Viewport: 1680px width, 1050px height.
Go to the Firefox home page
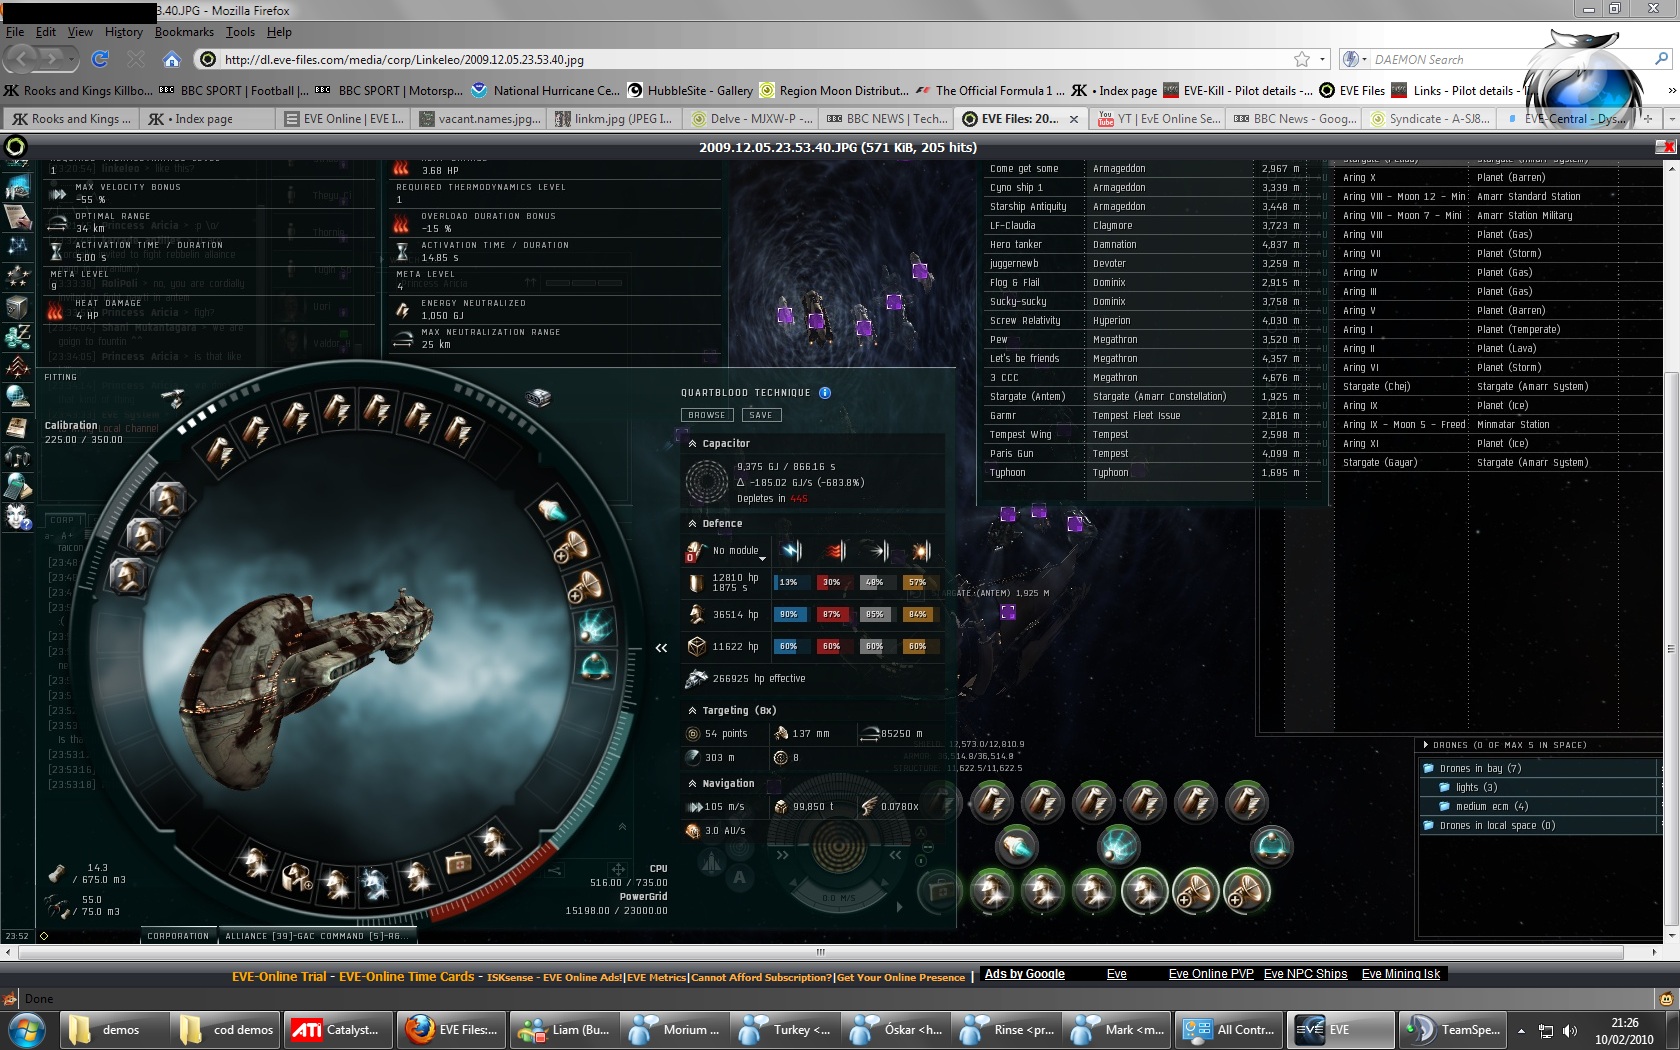pyautogui.click(x=172, y=59)
